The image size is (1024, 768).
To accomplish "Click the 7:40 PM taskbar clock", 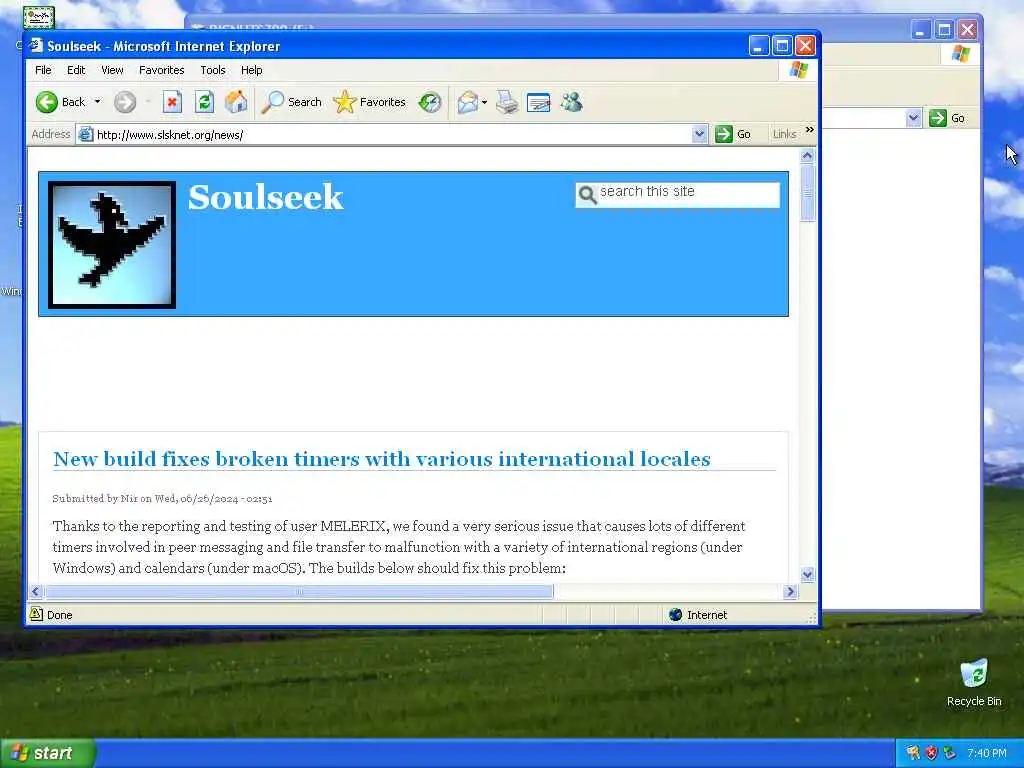I will 987,753.
